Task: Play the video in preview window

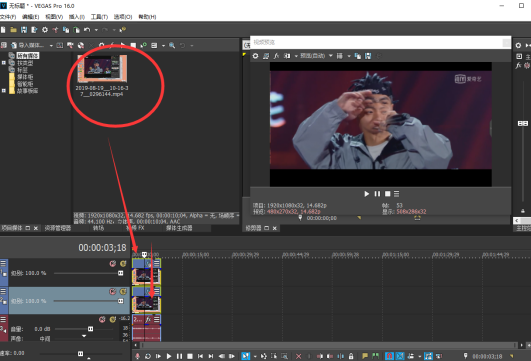Action: [366, 194]
